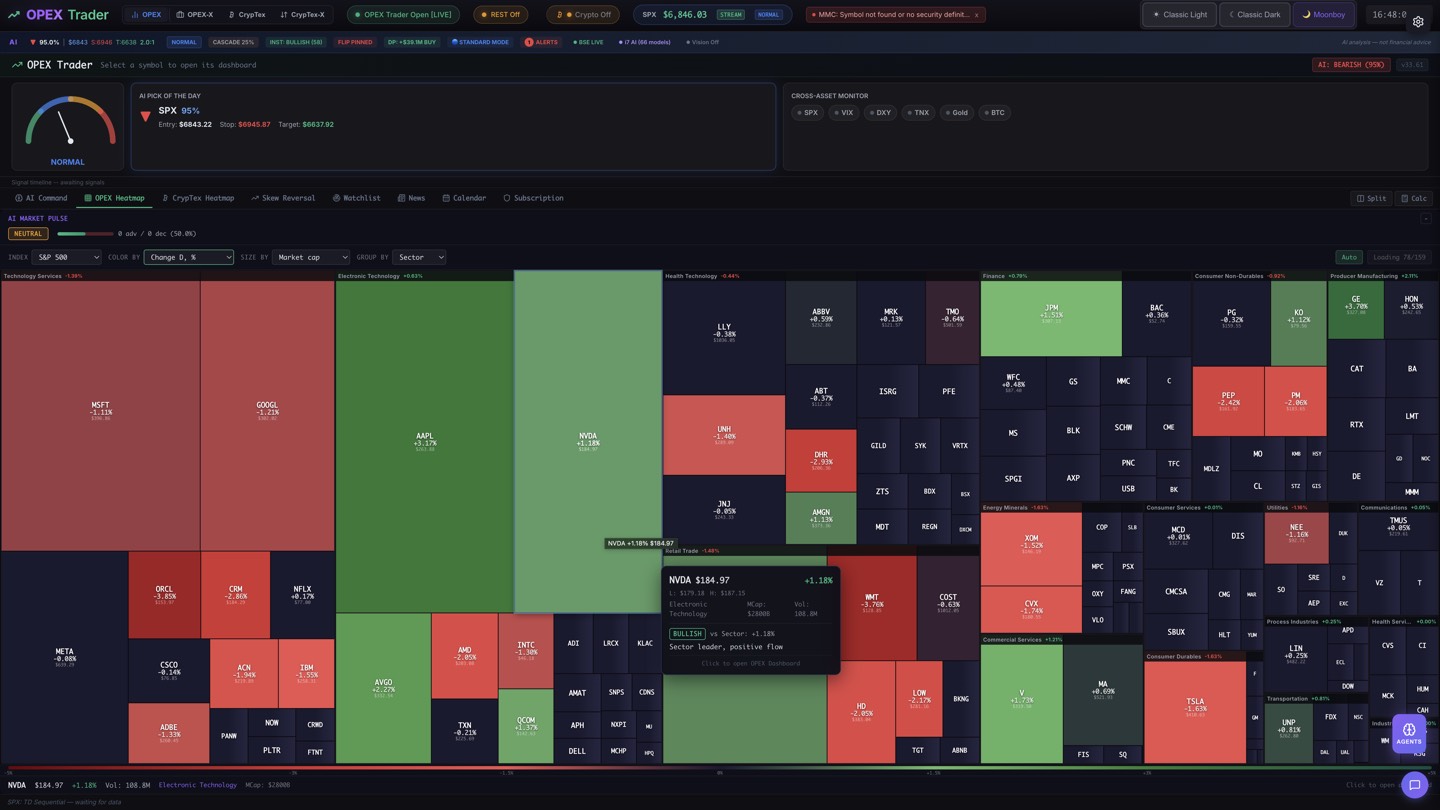
Task: Click the AGENTS floating icon button
Action: coord(1408,734)
